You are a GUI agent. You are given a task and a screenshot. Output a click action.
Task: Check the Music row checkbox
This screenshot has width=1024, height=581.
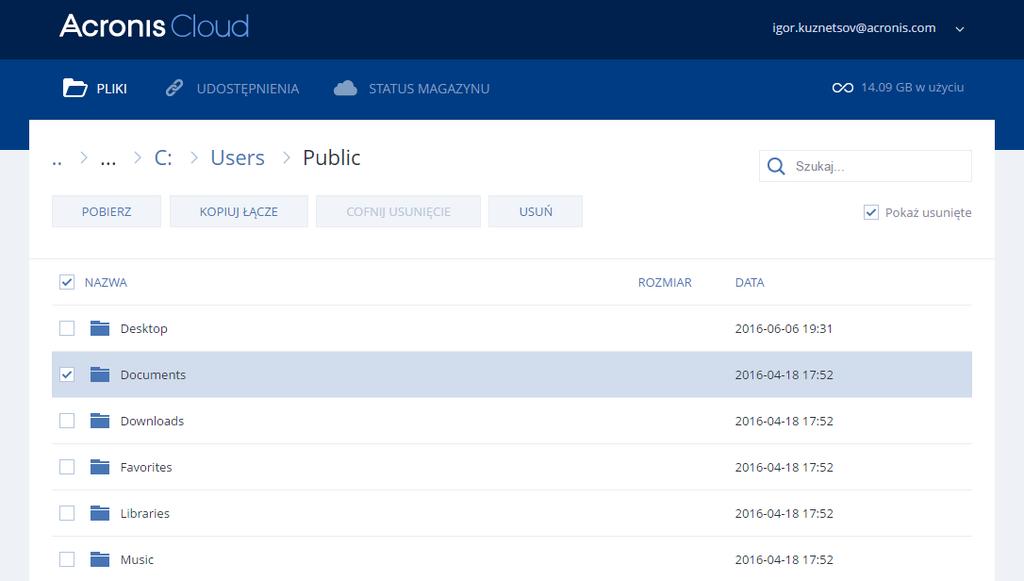point(67,559)
